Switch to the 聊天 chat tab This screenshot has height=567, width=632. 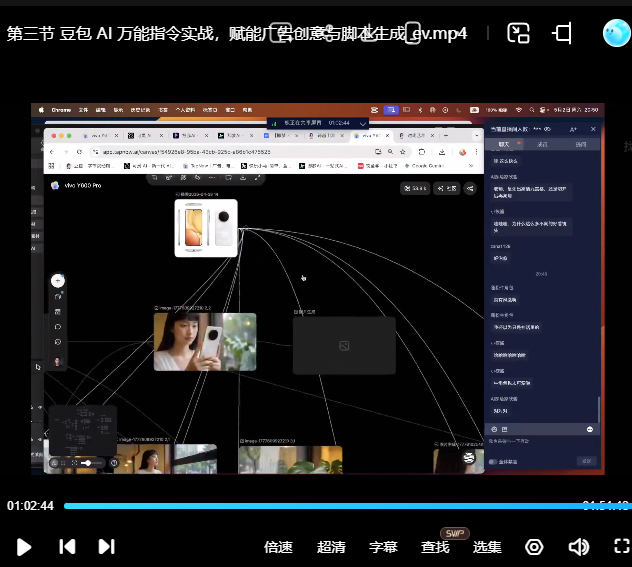[x=504, y=144]
